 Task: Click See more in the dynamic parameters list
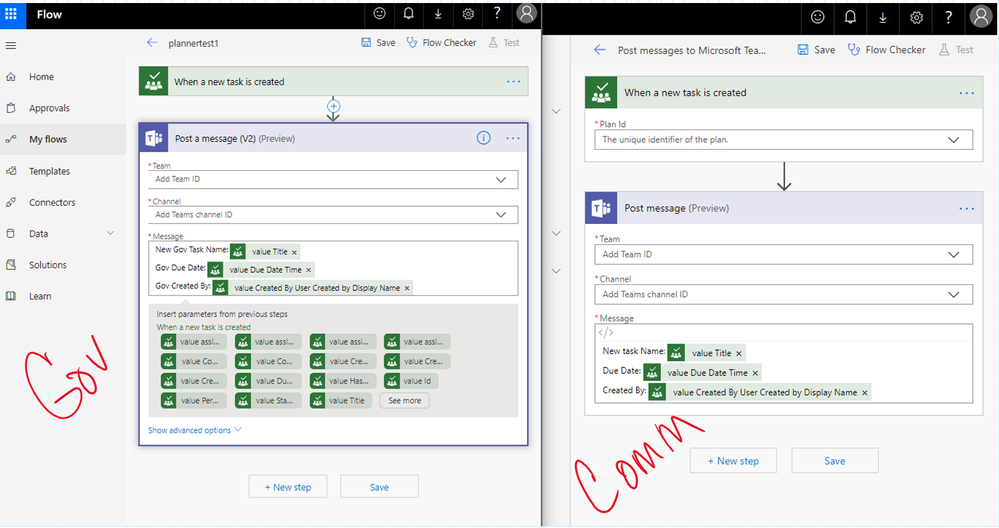[405, 401]
